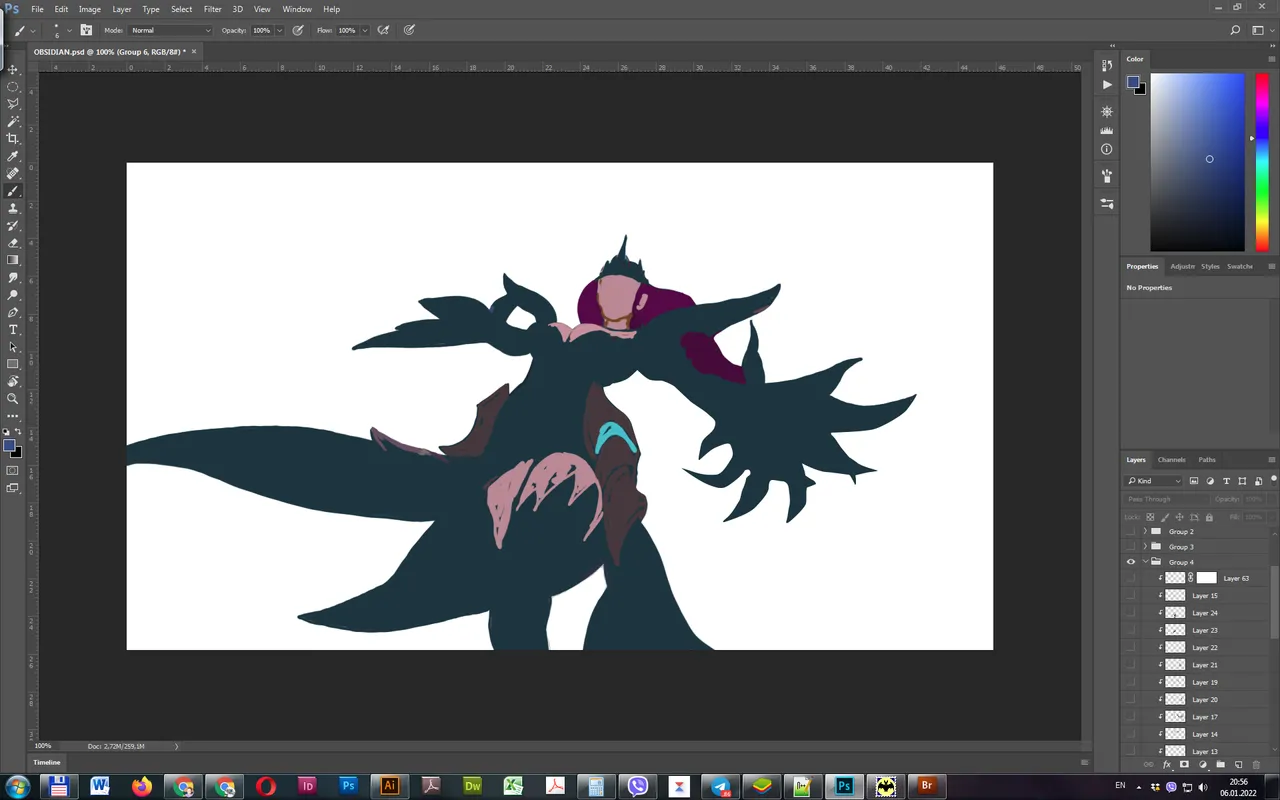Select the Polygonal Lasso tool
The image size is (1280, 800).
pyautogui.click(x=13, y=104)
